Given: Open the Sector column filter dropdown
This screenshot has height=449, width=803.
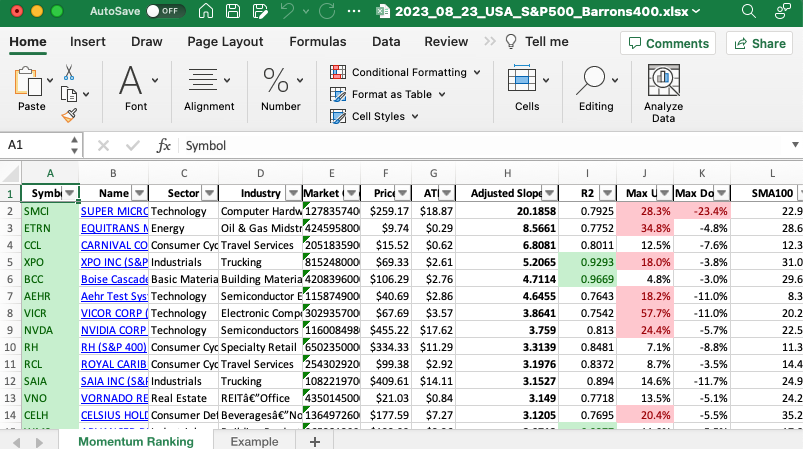Looking at the screenshot, I should [x=208, y=193].
